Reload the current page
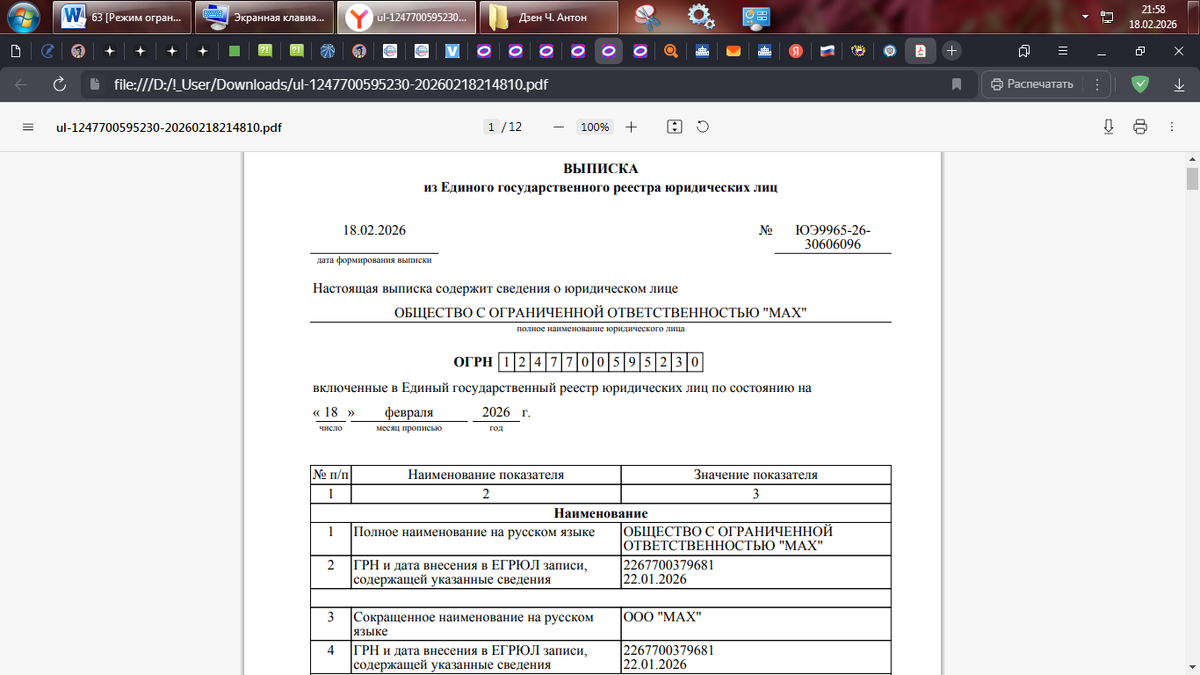Image resolution: width=1200 pixels, height=675 pixels. pos(60,84)
